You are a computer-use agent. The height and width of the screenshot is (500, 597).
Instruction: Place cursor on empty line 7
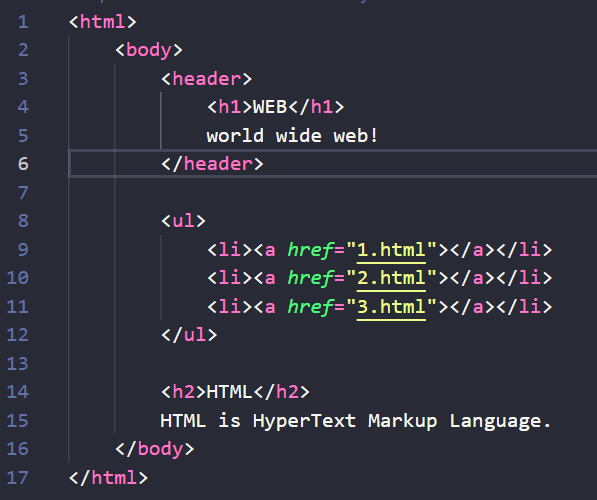point(332,193)
